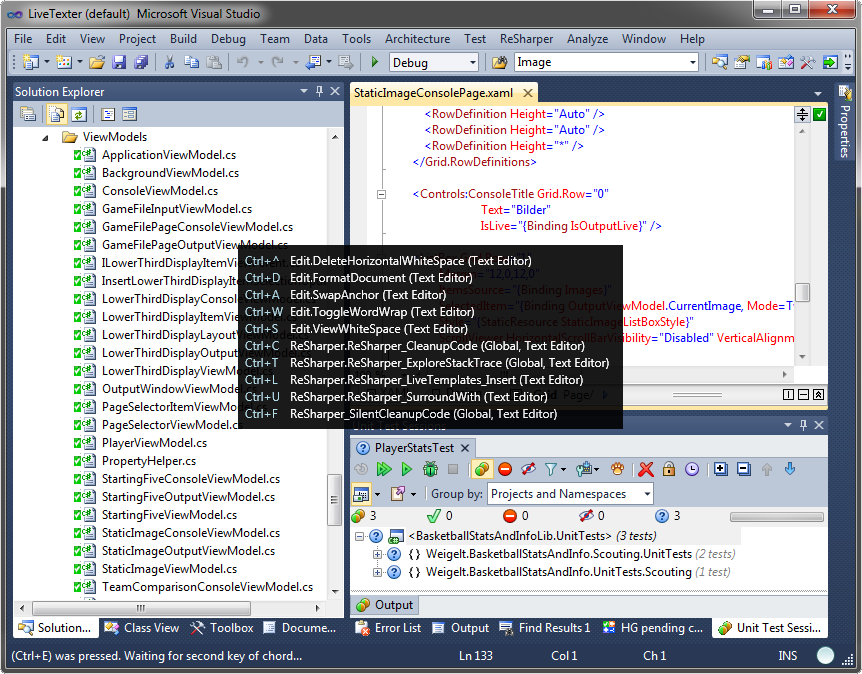Open the Error List tab
The image size is (862, 674).
(x=388, y=628)
